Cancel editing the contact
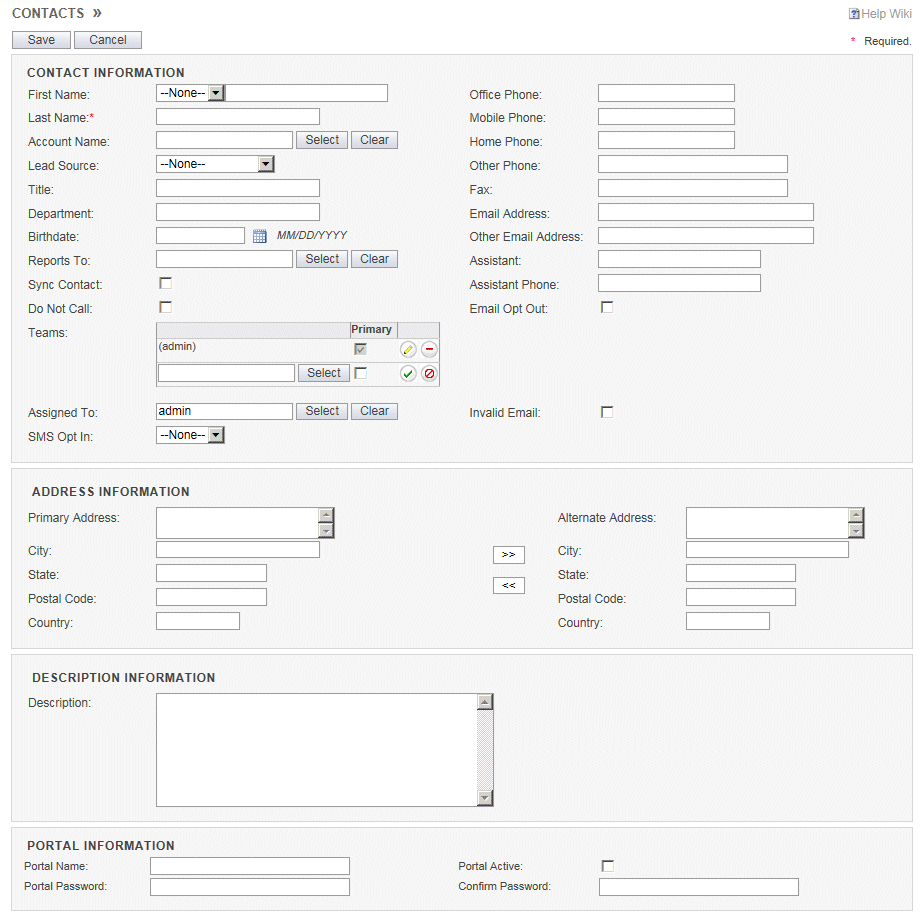The image size is (924, 914). coord(108,40)
